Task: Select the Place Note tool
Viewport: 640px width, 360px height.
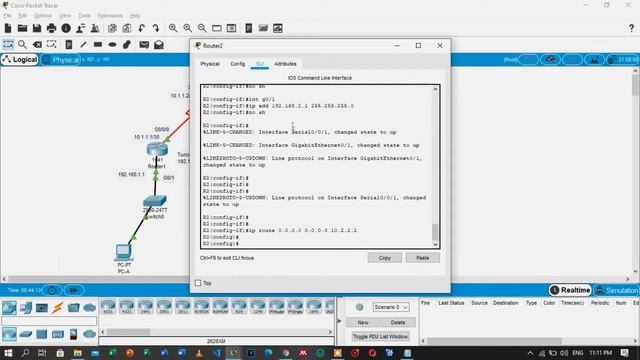Action: pyautogui.click(x=69, y=44)
